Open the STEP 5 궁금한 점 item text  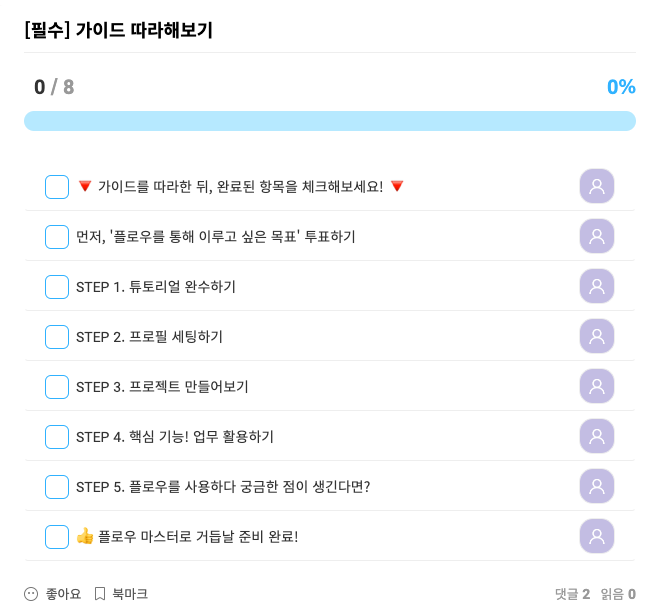[x=223, y=487]
